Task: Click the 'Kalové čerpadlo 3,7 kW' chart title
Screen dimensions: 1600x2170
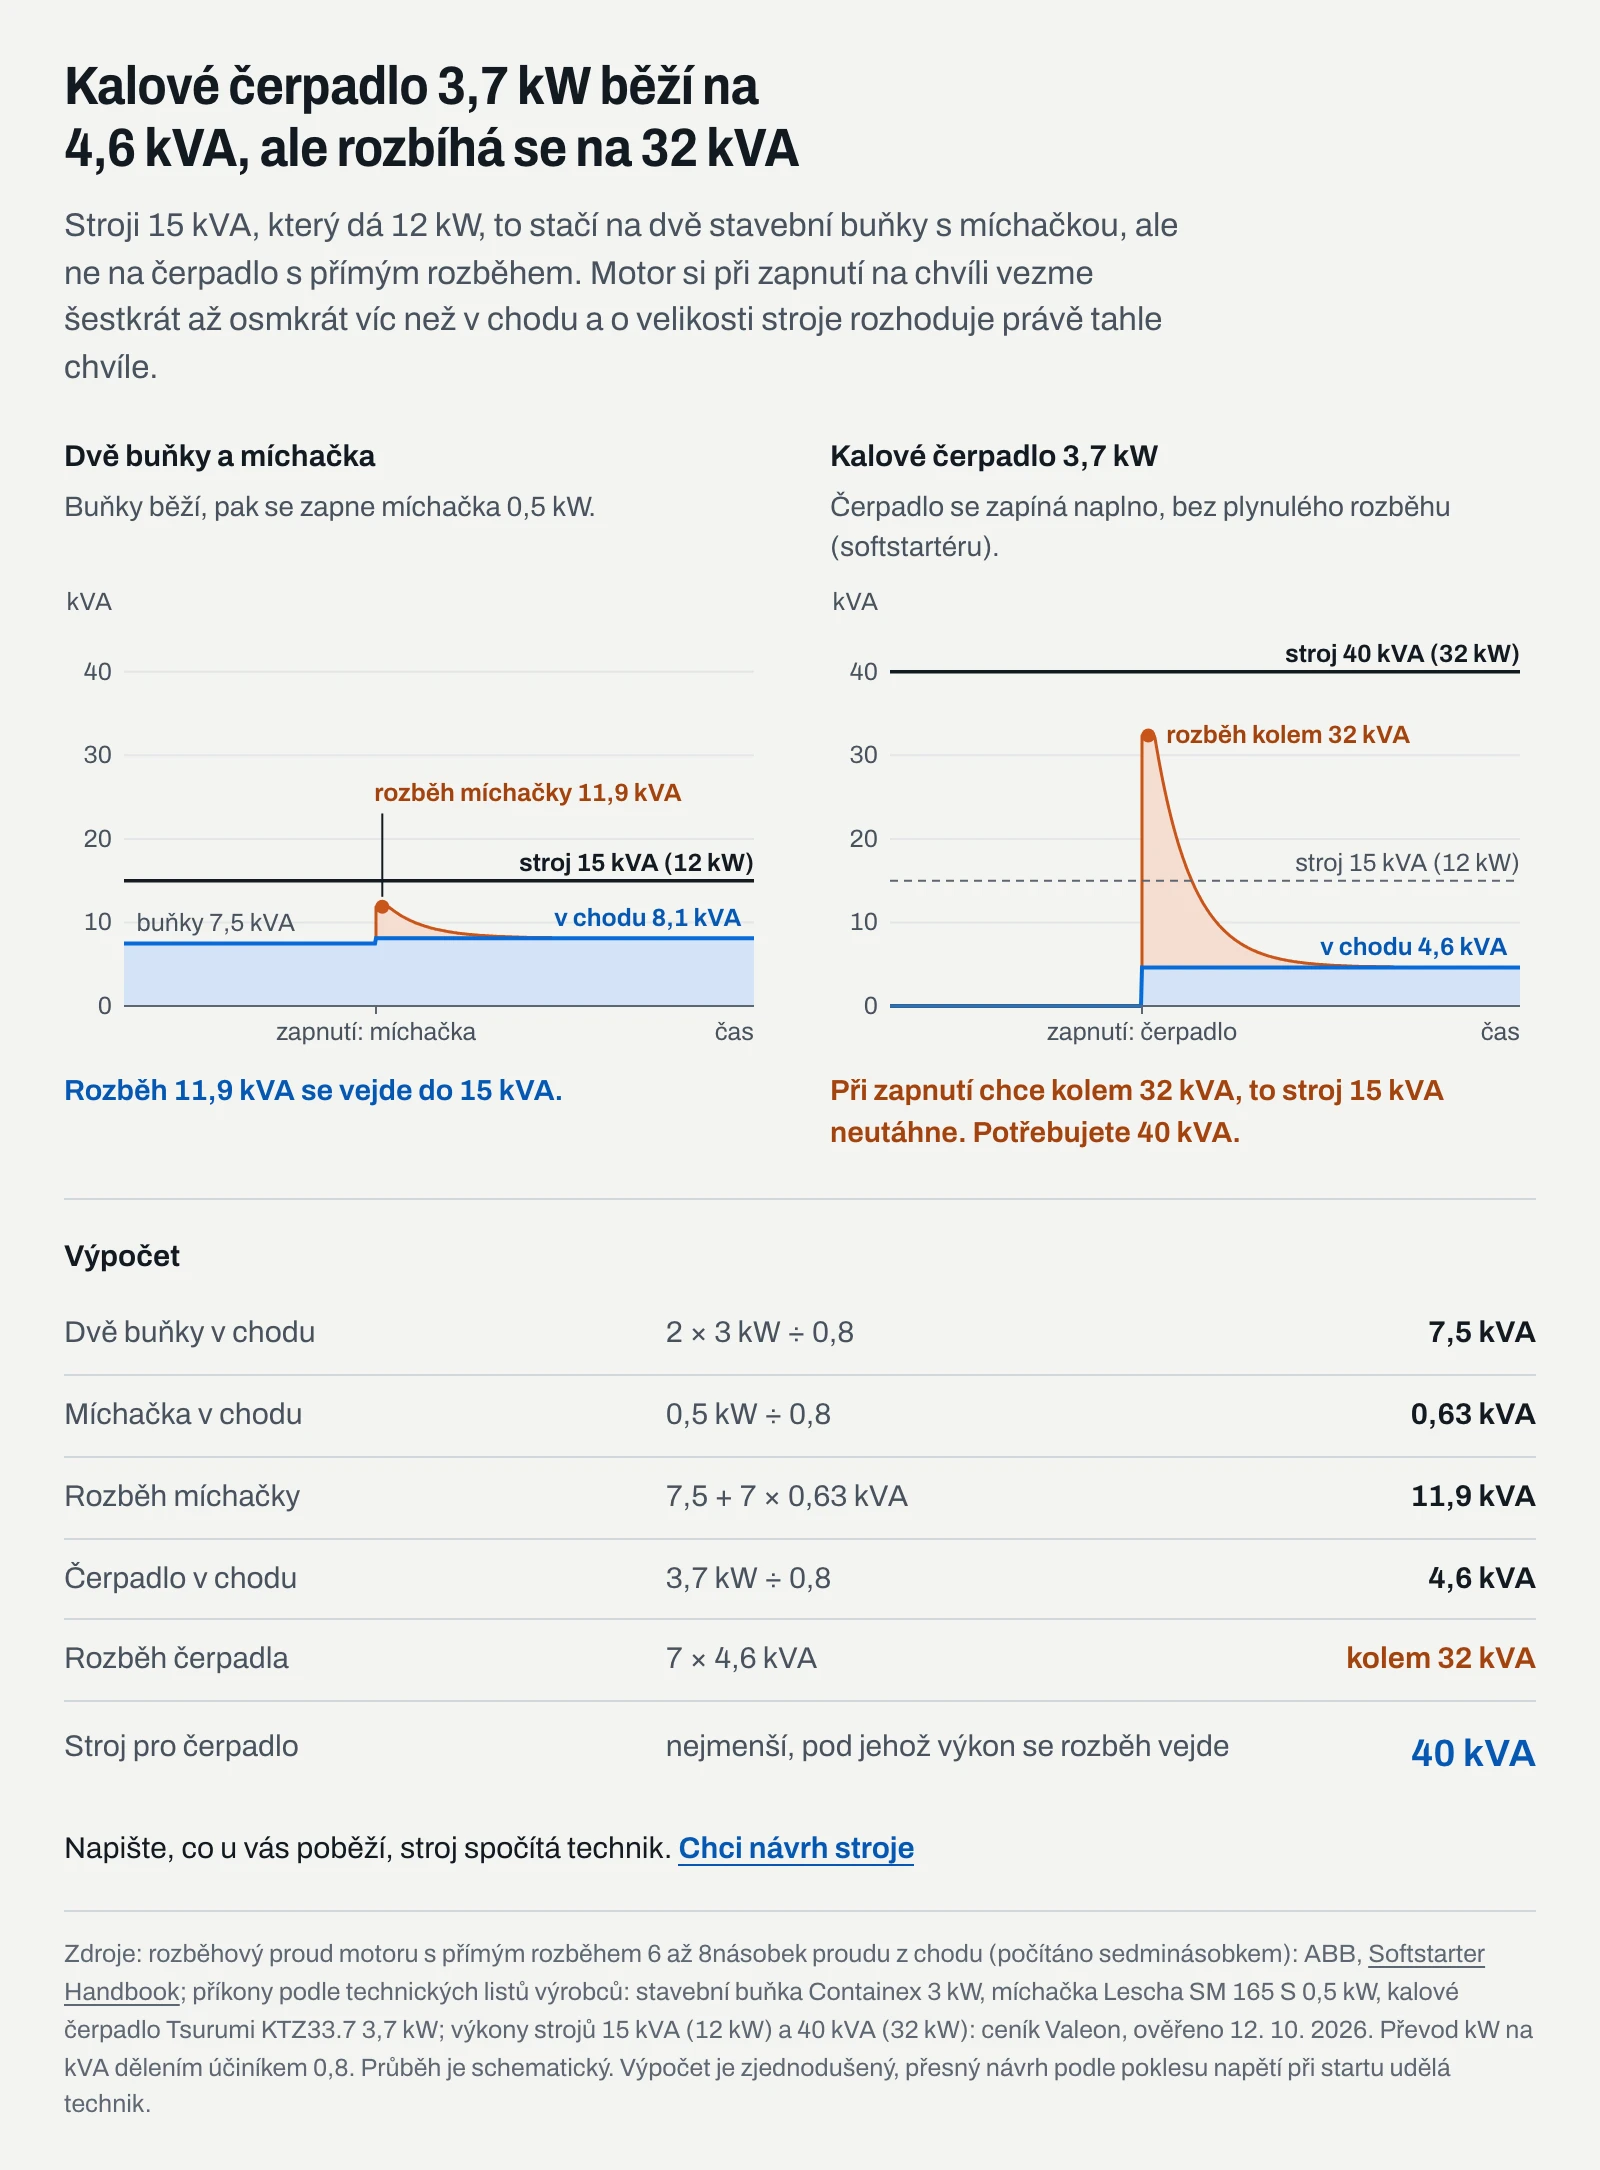Action: [994, 456]
